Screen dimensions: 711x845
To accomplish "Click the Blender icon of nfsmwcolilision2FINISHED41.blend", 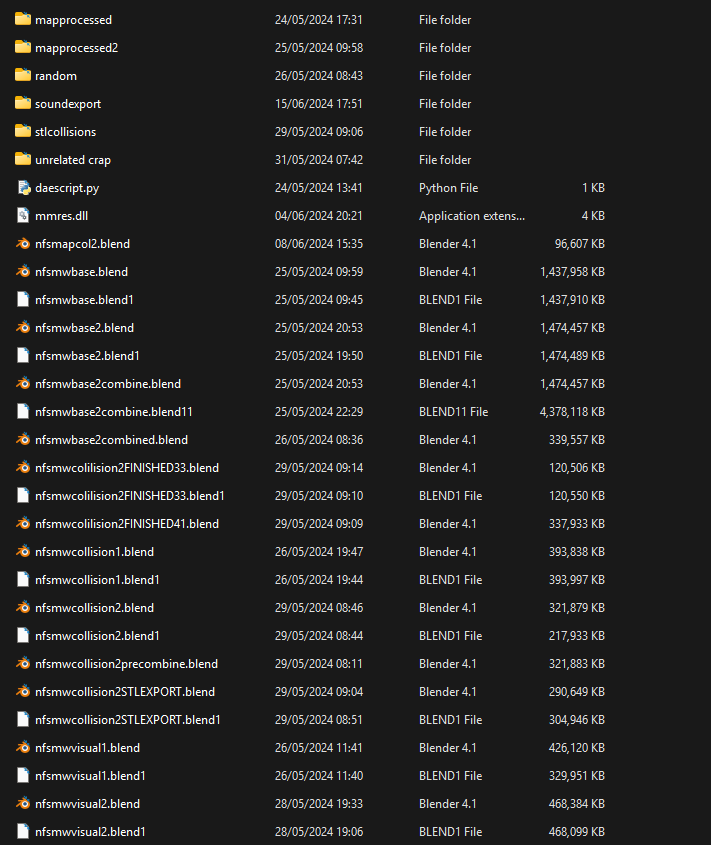I will click(x=23, y=524).
